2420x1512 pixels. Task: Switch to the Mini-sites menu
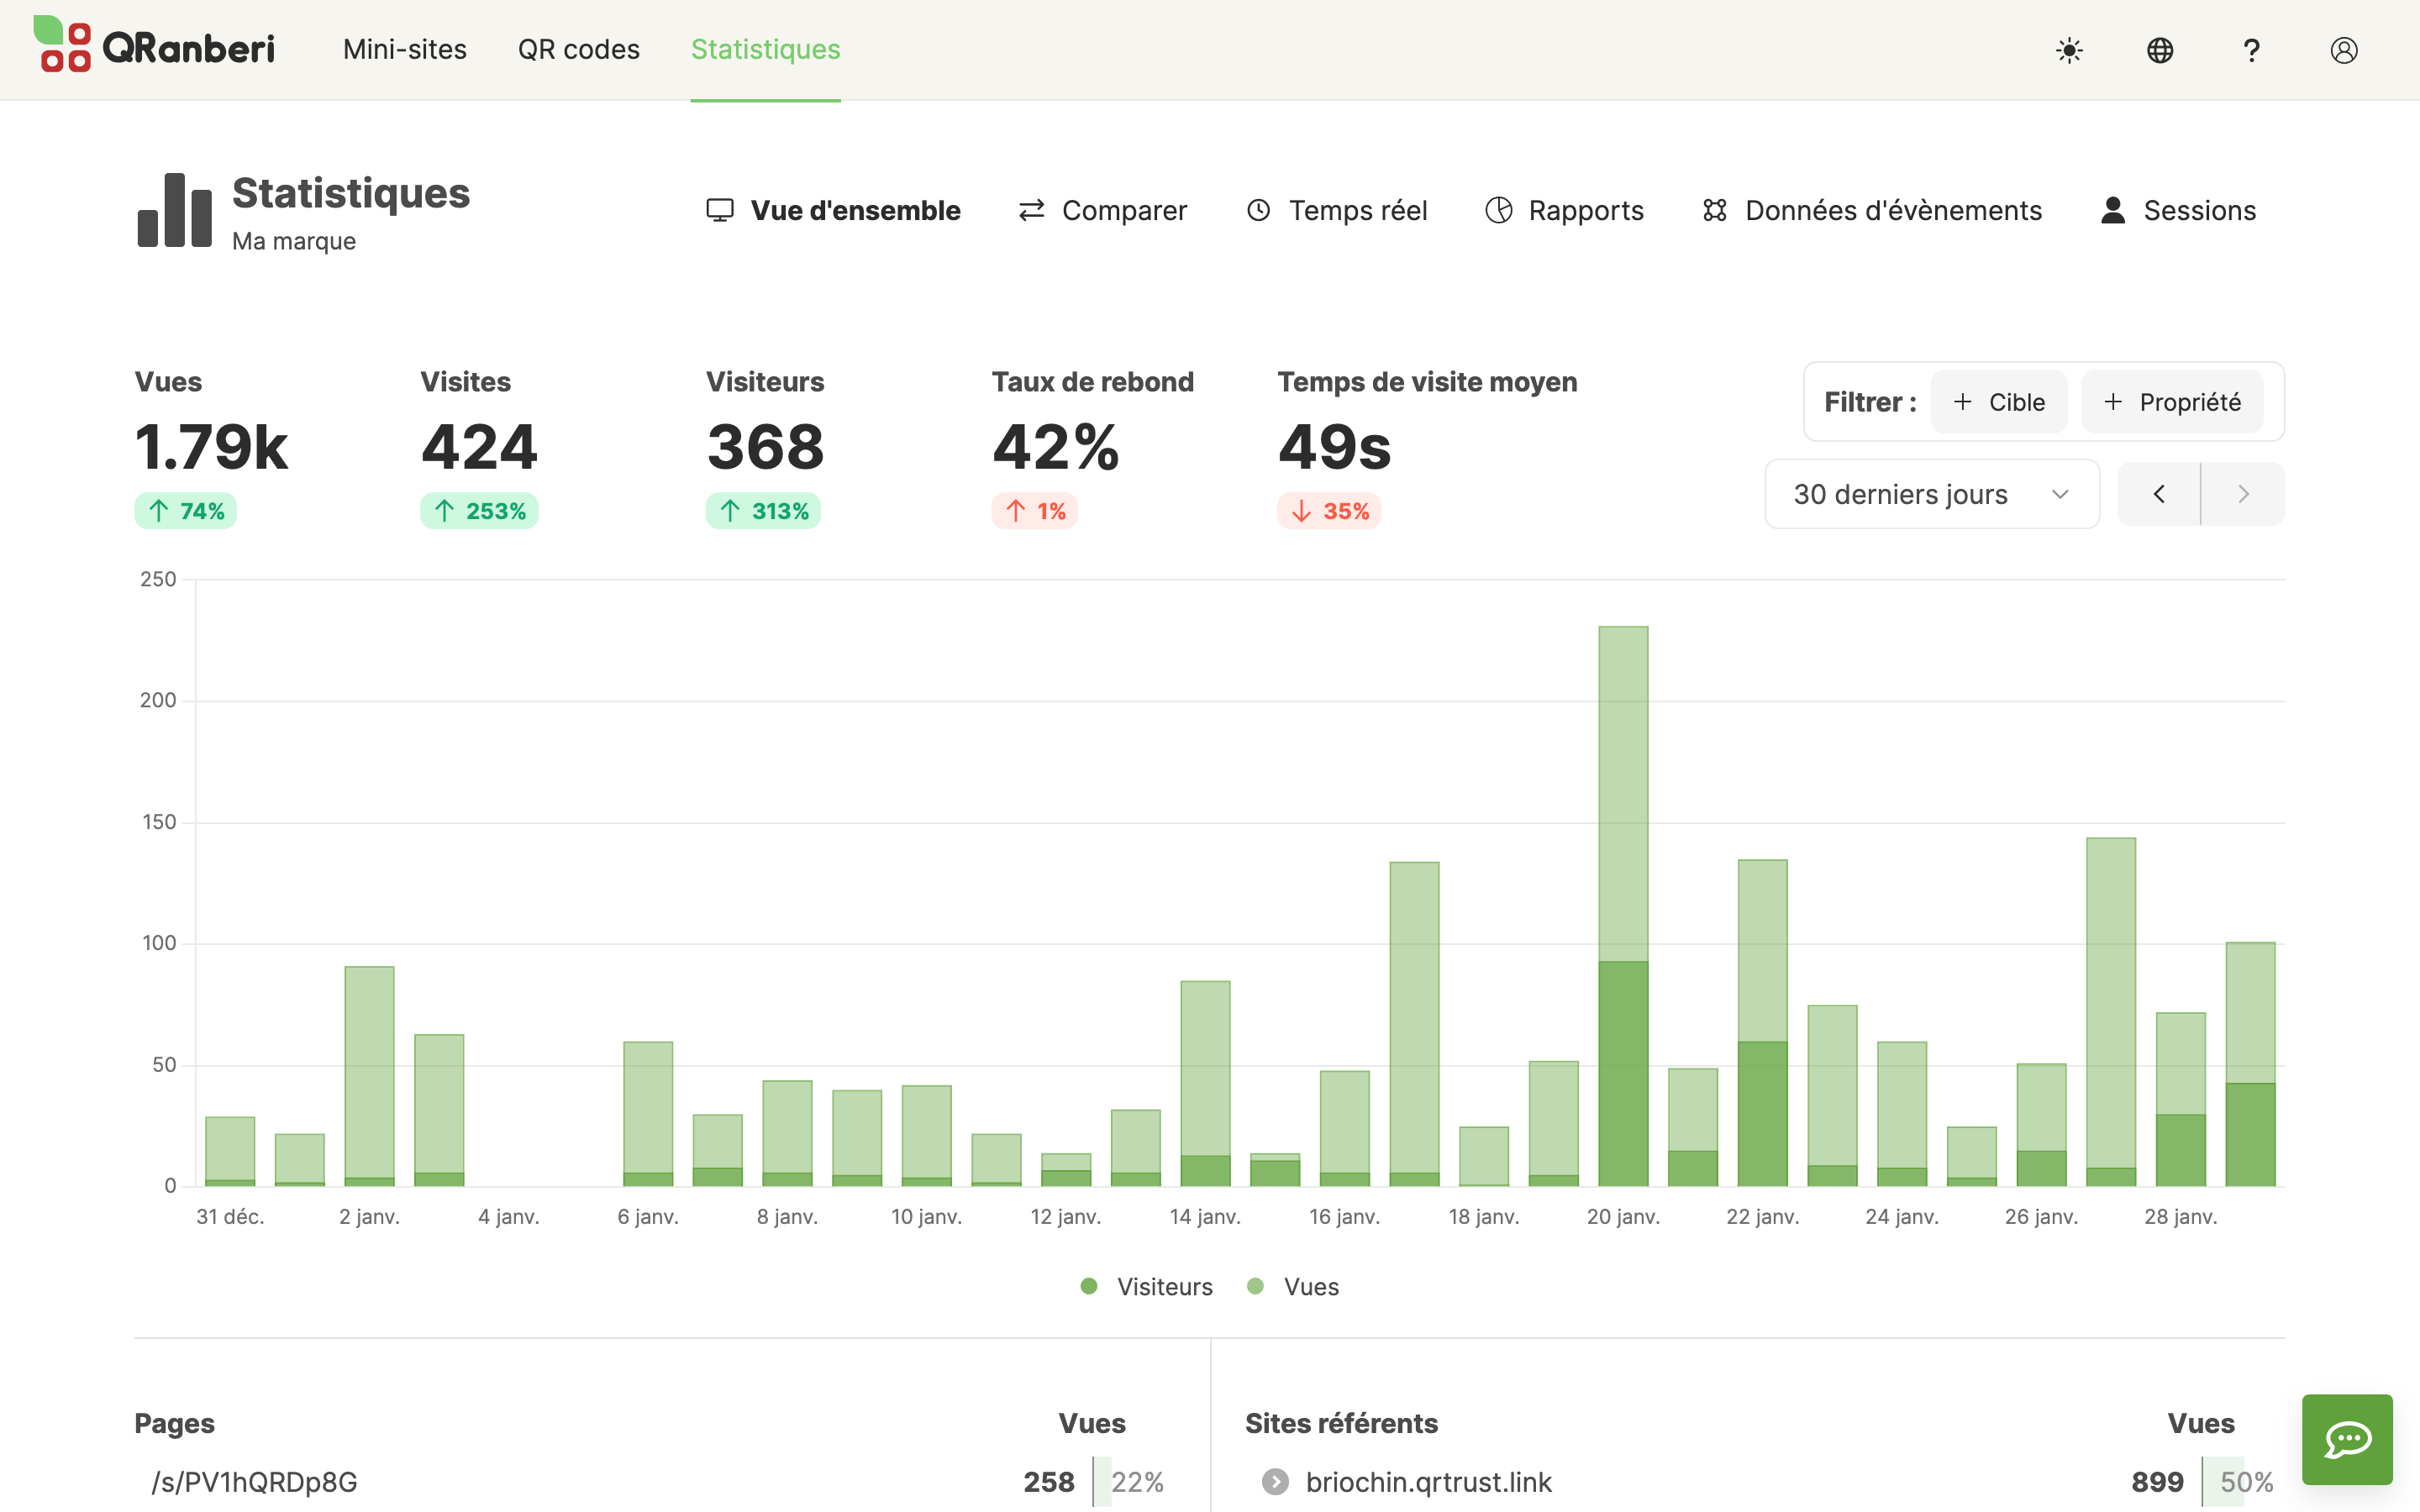(404, 50)
